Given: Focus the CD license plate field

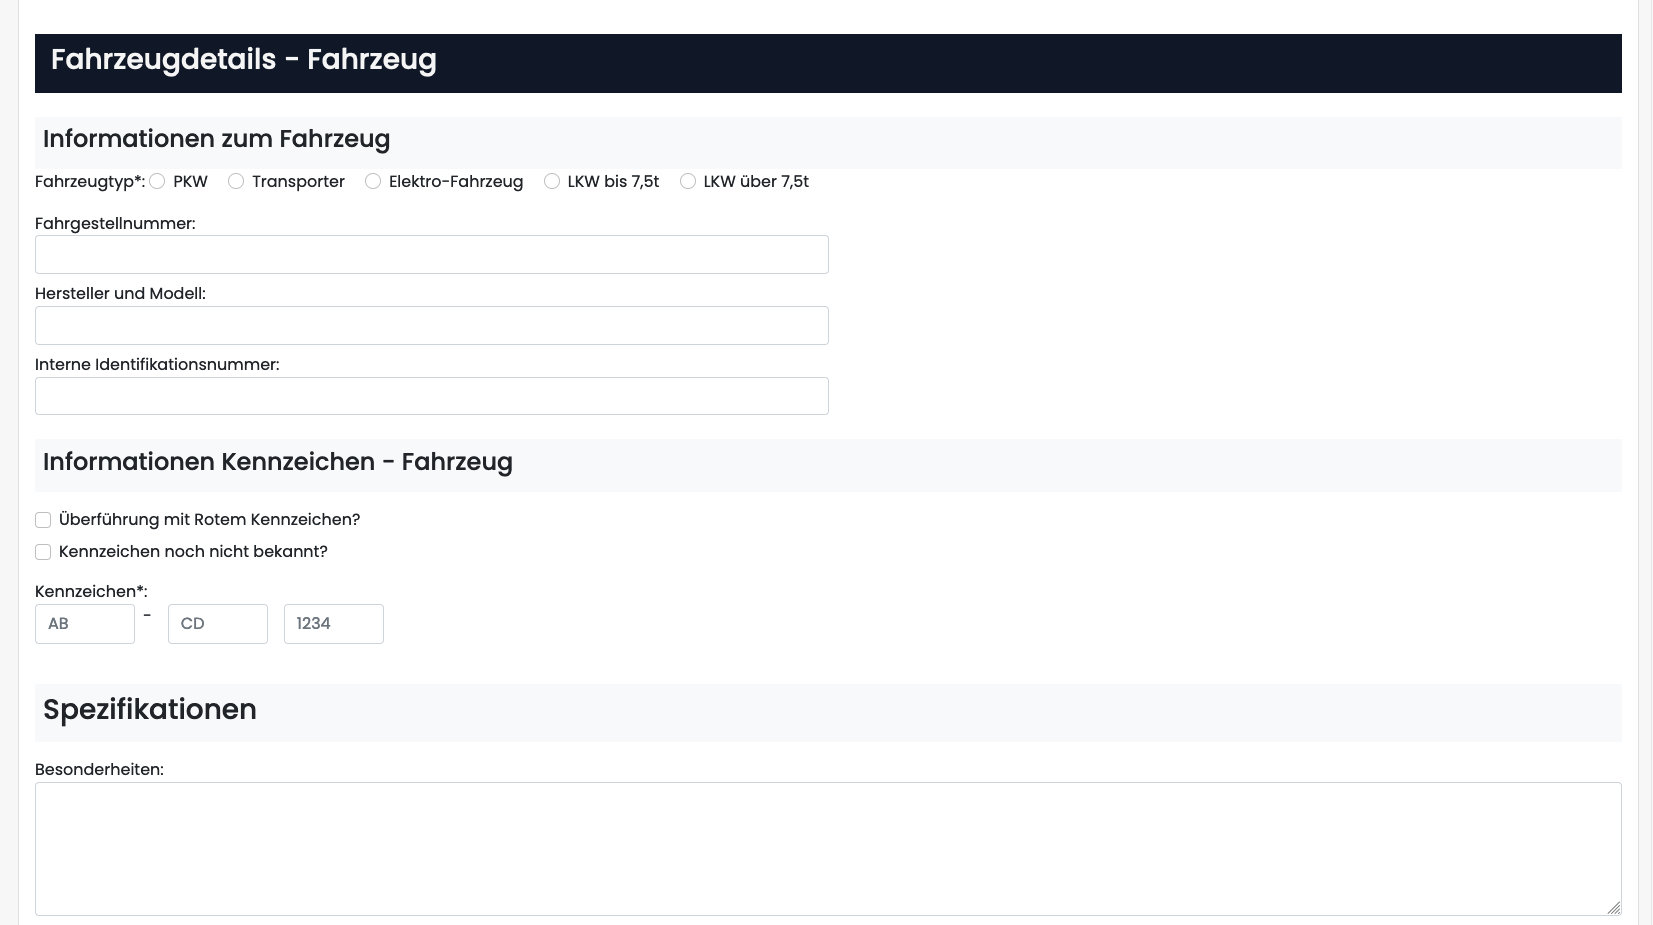Looking at the screenshot, I should 217,624.
